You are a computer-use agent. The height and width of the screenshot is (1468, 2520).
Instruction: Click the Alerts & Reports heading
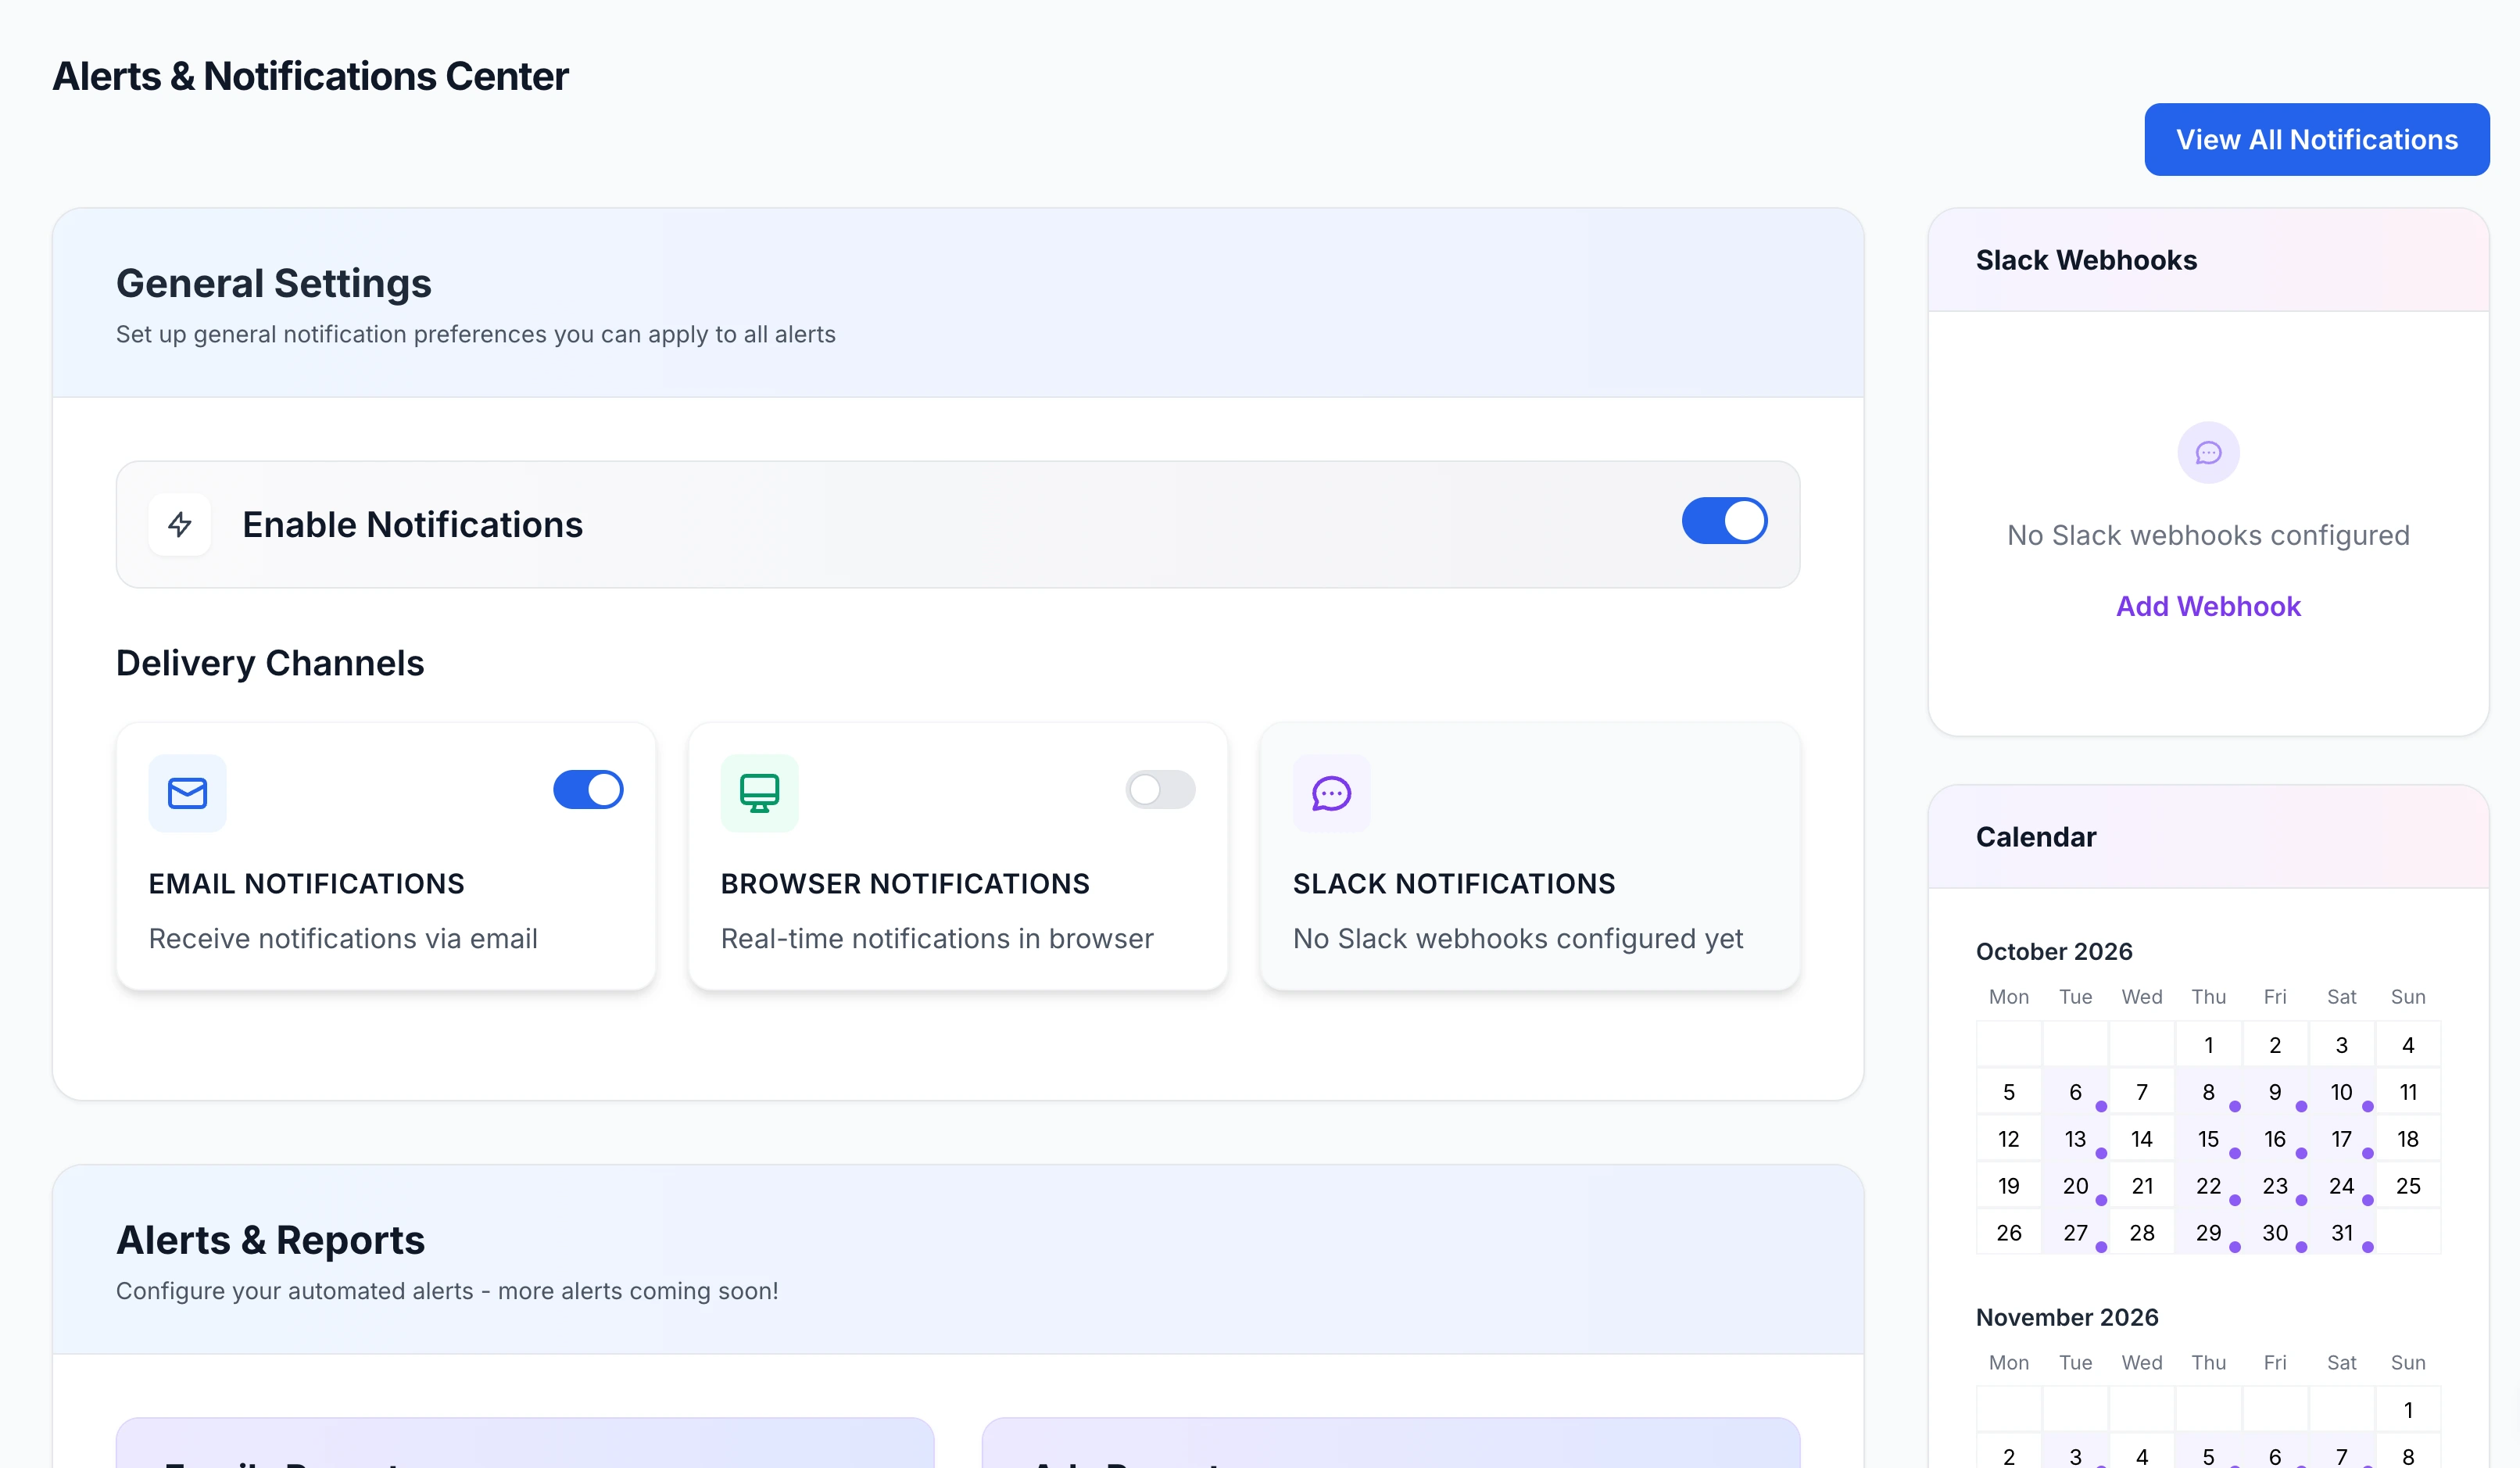(270, 1240)
